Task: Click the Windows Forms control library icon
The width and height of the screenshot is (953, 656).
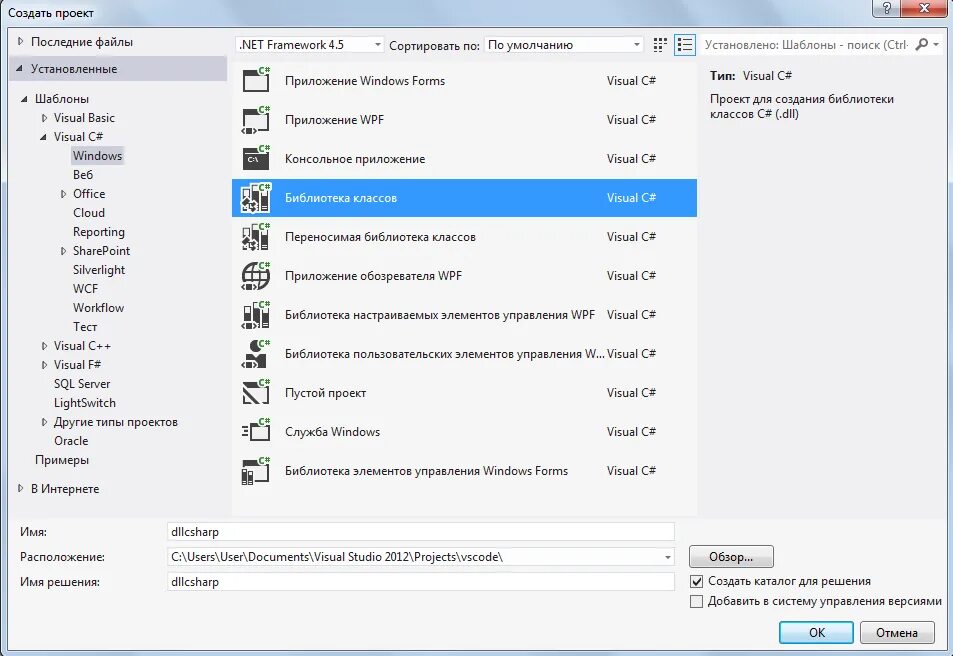Action: [256, 471]
